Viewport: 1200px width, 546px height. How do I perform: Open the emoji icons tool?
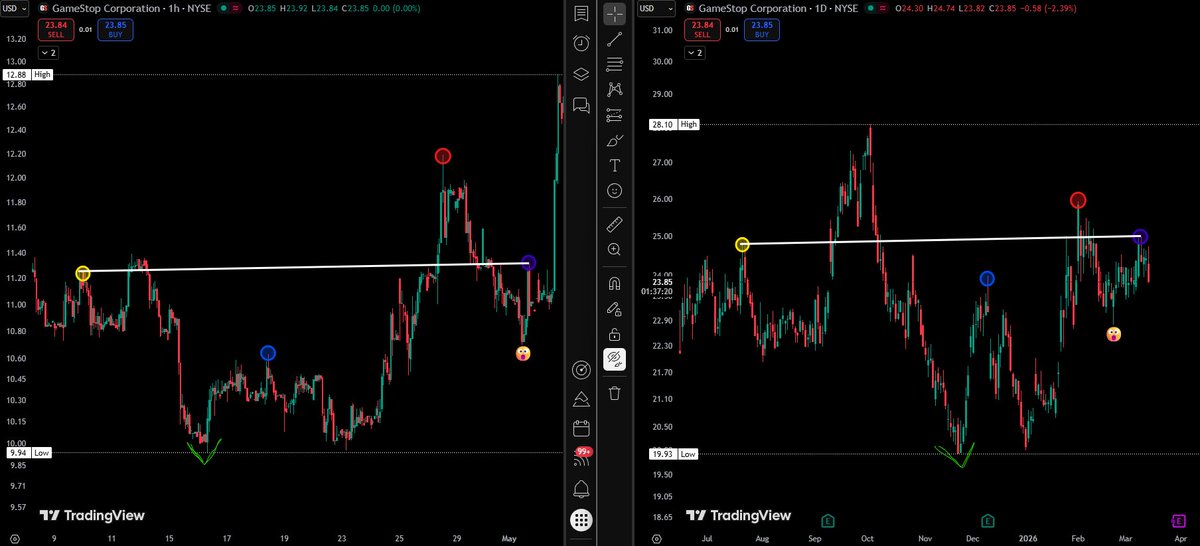[x=614, y=190]
